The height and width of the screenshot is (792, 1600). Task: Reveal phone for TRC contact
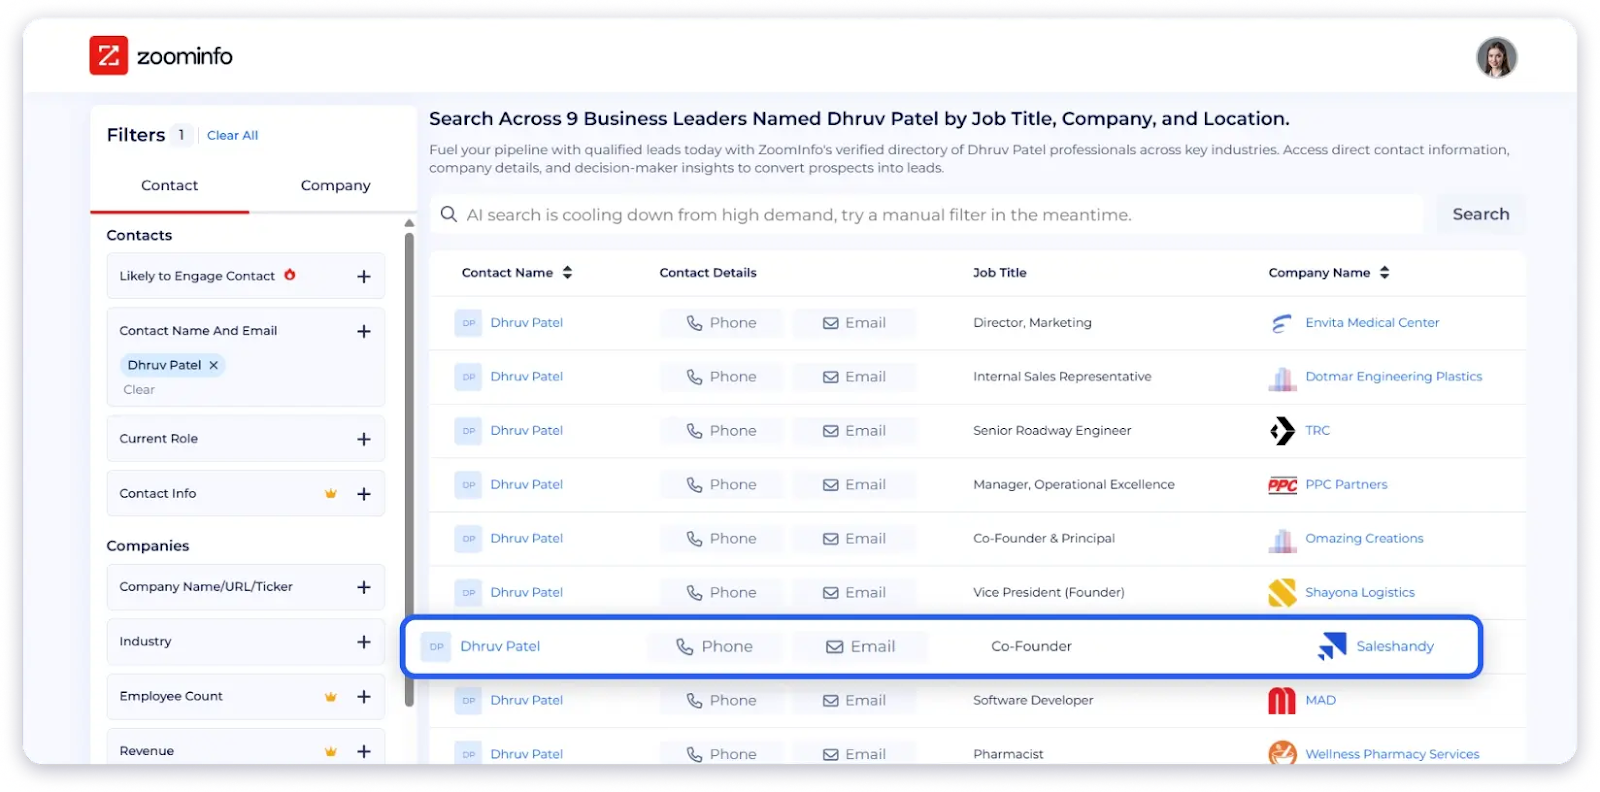pos(721,431)
